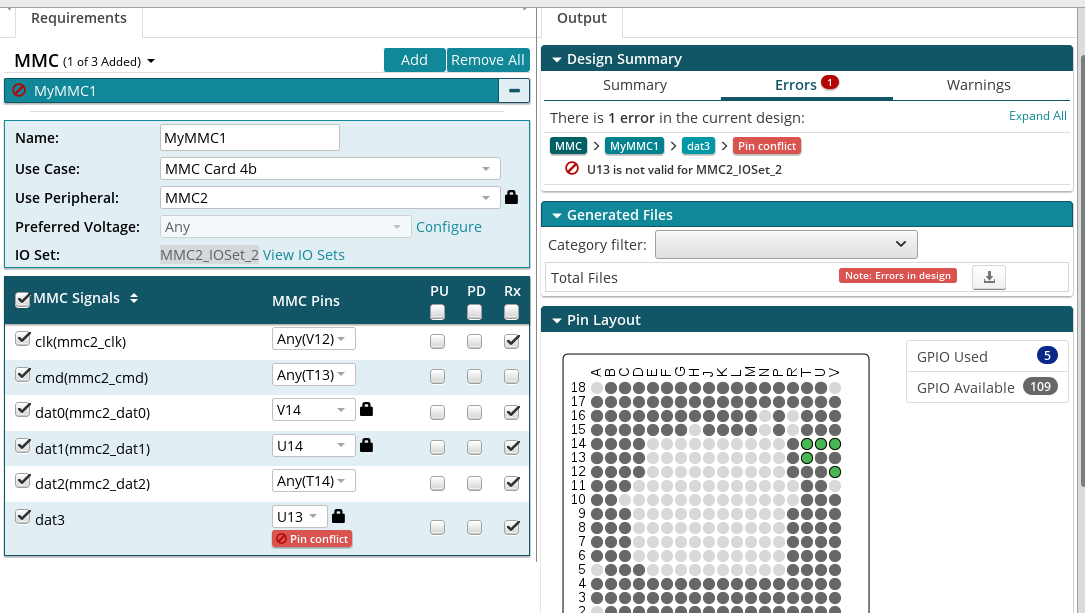
Task: Switch to the Warnings tab
Action: (x=978, y=85)
